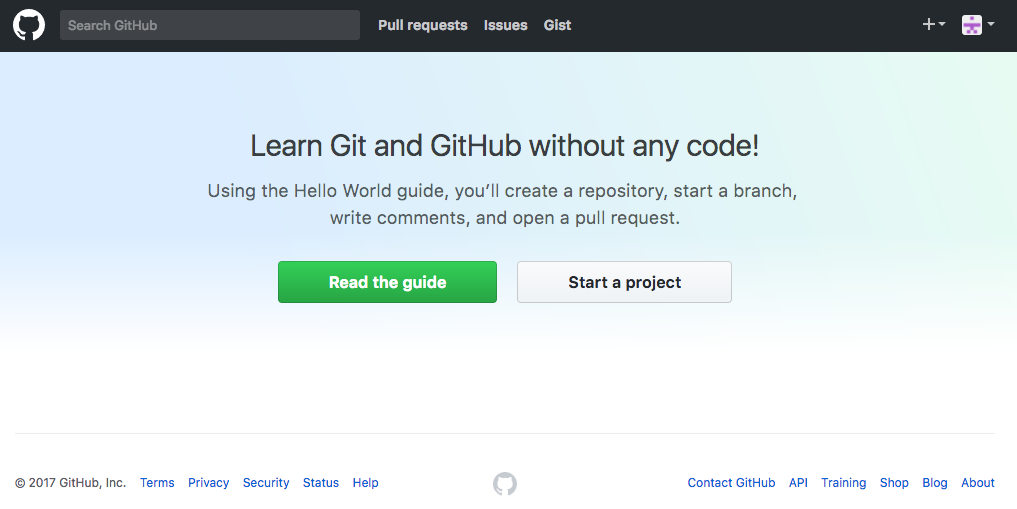Click Contact GitHub in the footer
1017x509 pixels.
point(731,482)
